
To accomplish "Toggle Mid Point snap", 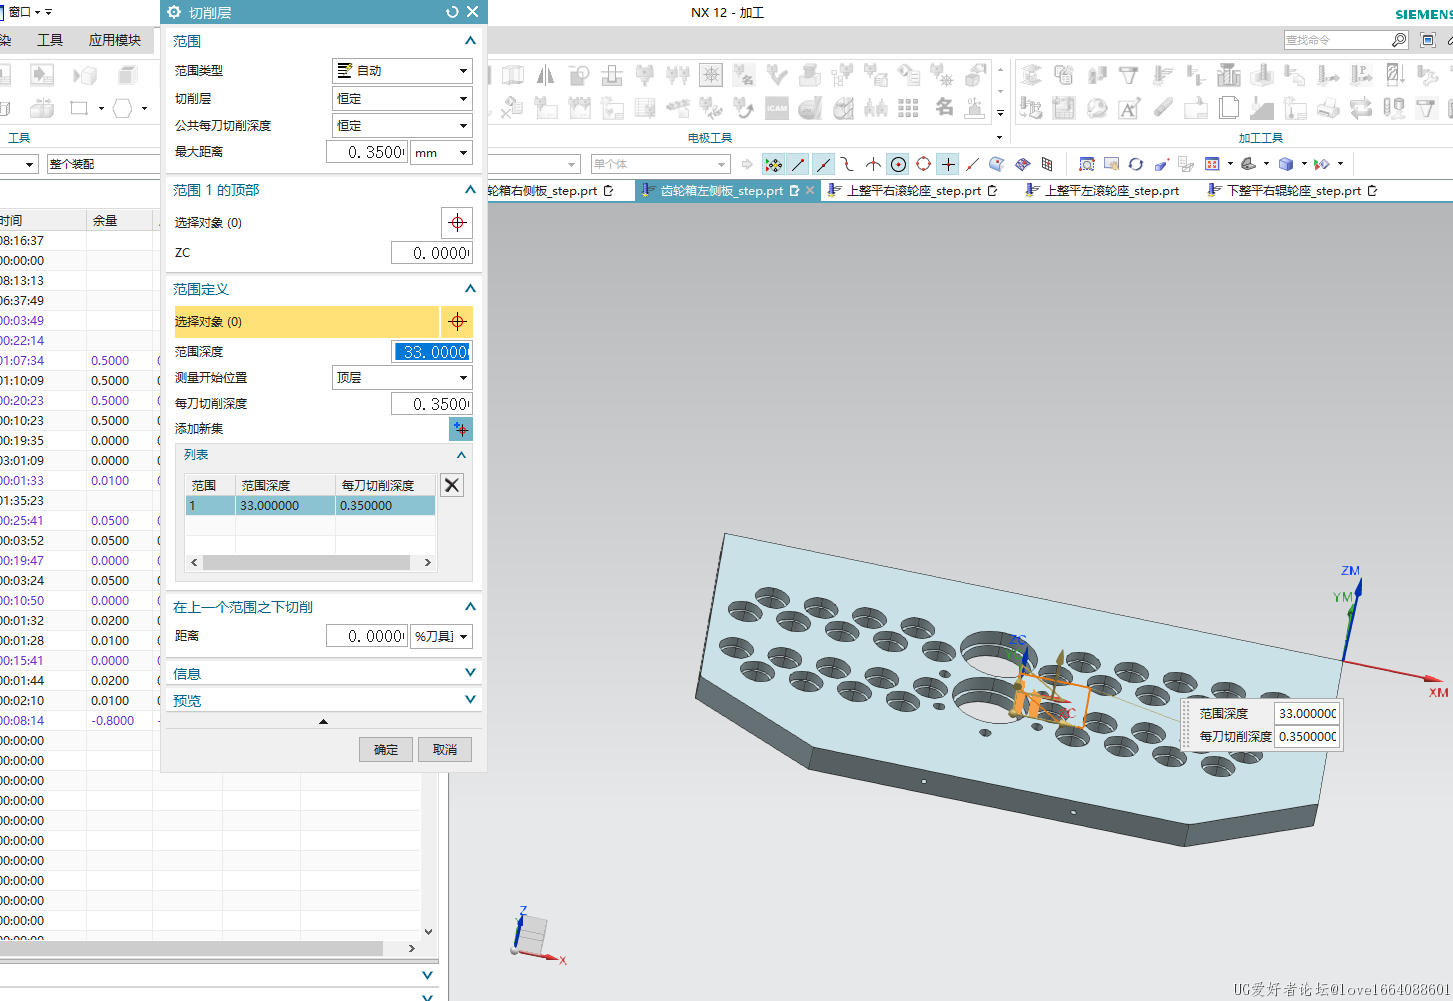I will tap(823, 164).
